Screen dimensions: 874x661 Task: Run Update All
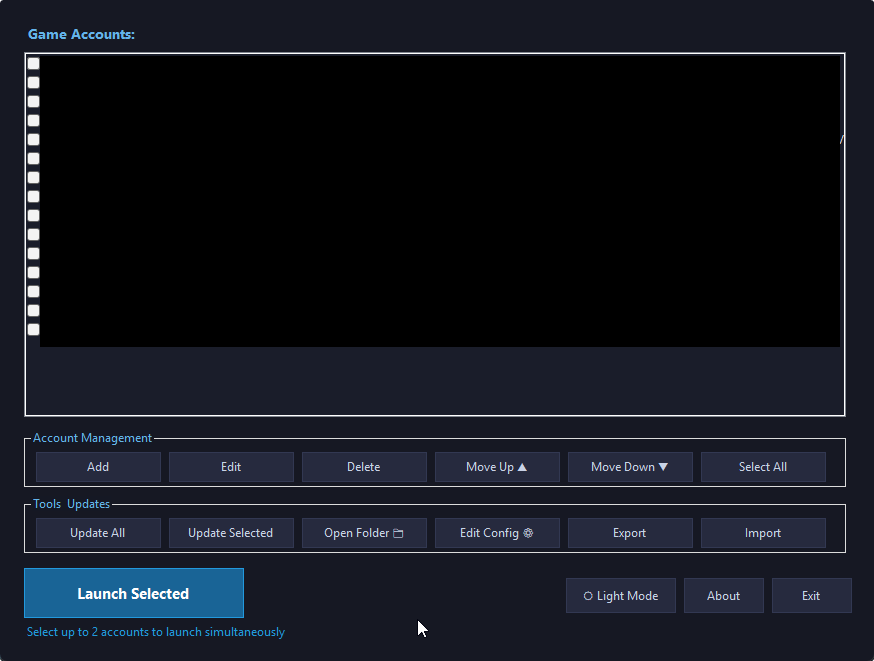[98, 533]
